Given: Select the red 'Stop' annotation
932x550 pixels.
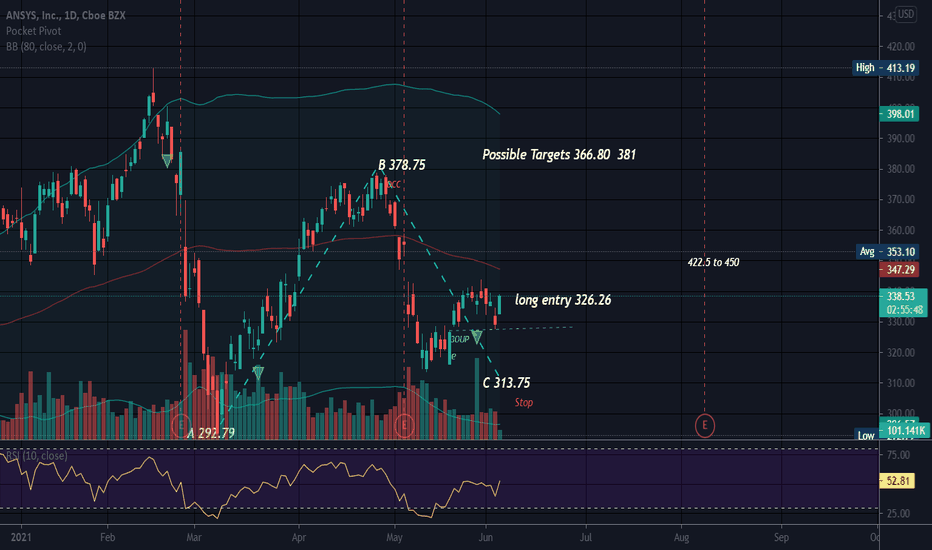Looking at the screenshot, I should coord(524,403).
